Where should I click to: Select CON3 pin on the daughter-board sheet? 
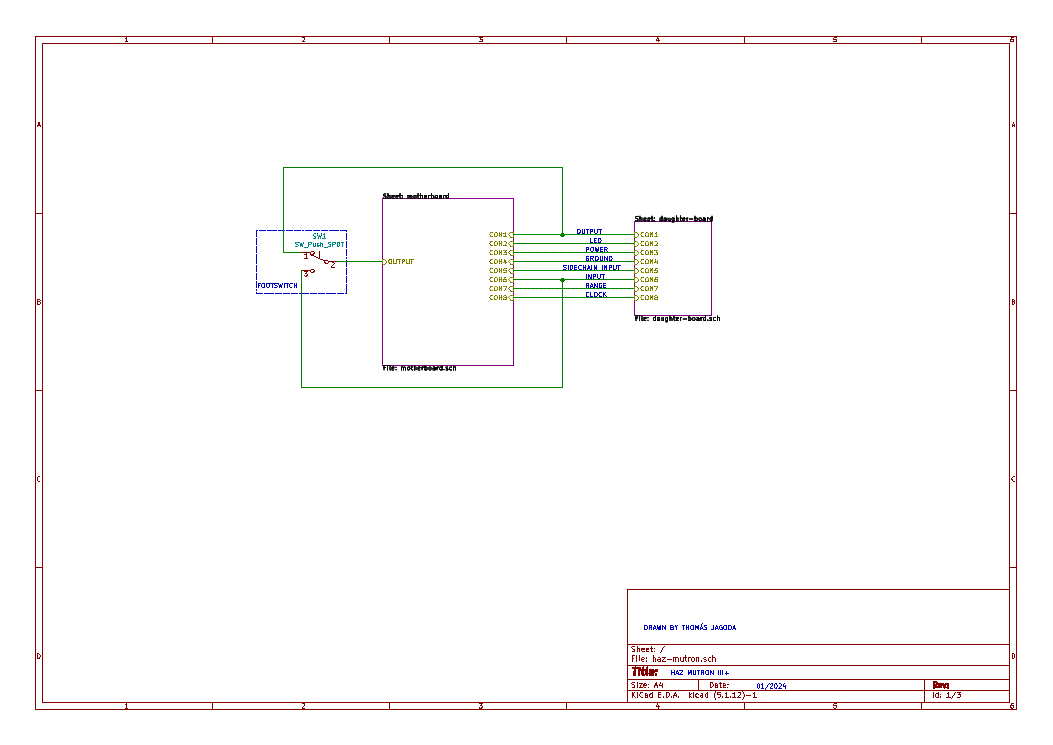coord(647,253)
